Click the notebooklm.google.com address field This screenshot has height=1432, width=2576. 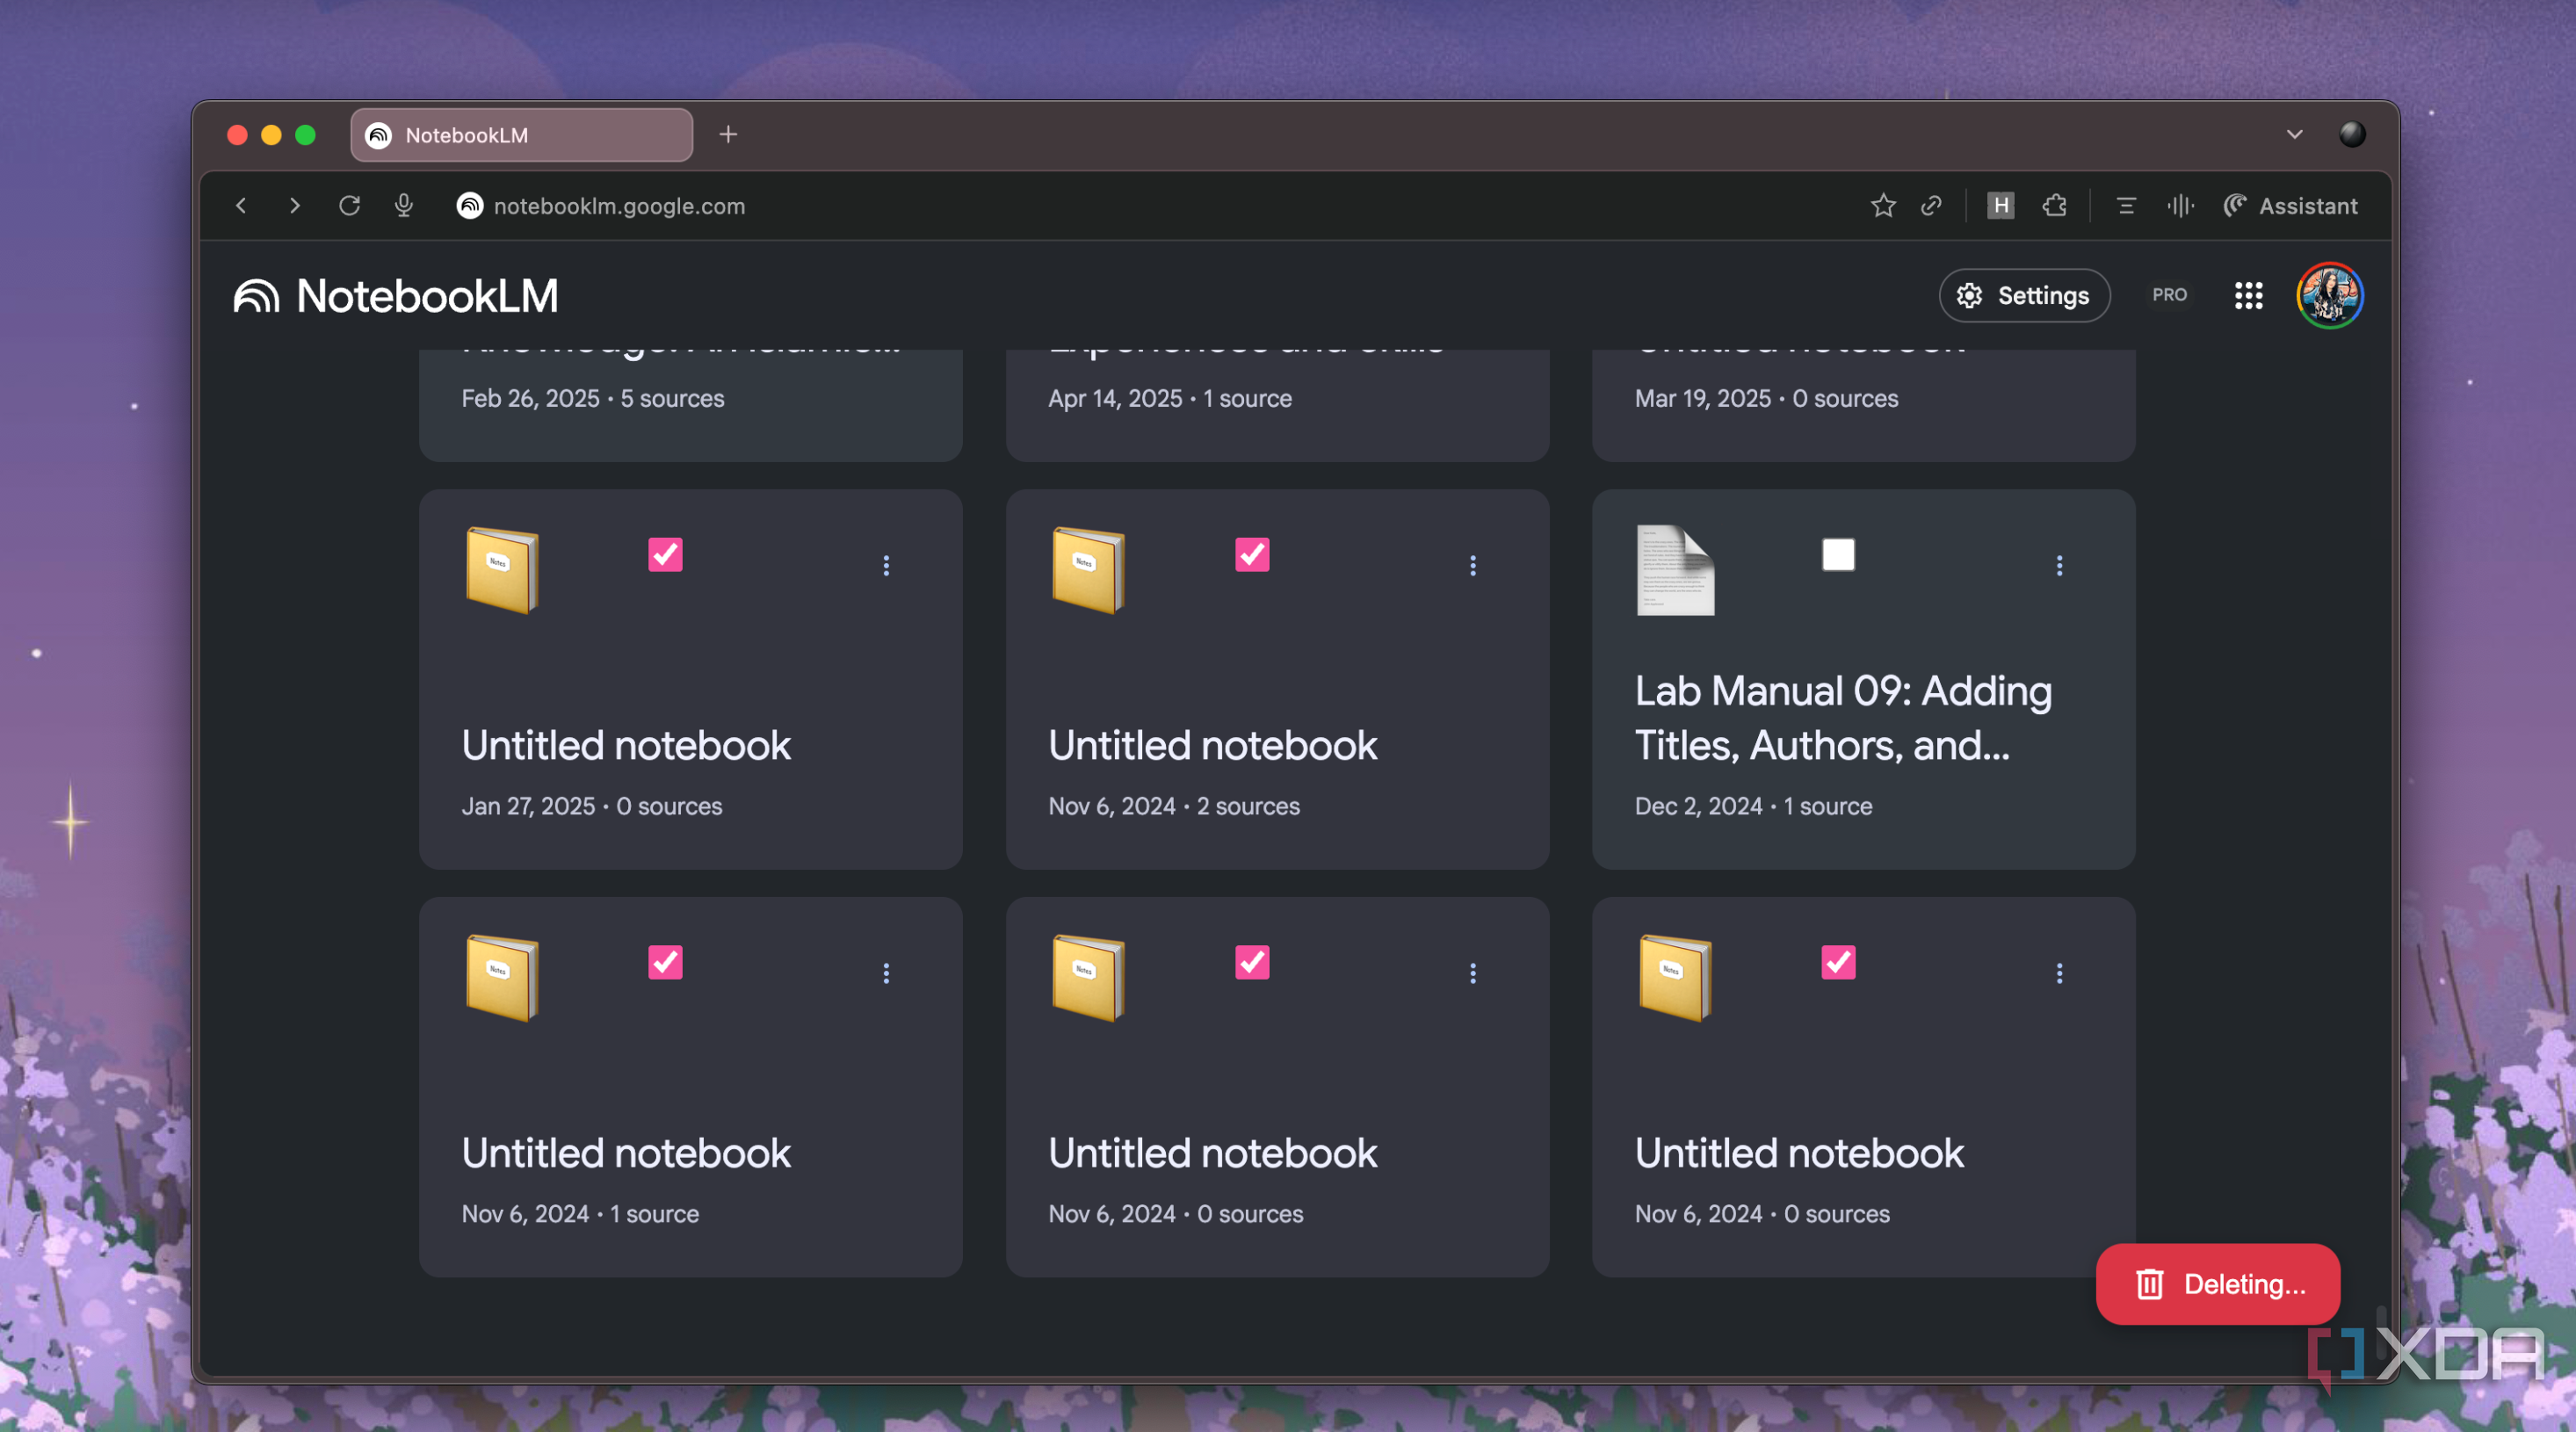(x=619, y=206)
